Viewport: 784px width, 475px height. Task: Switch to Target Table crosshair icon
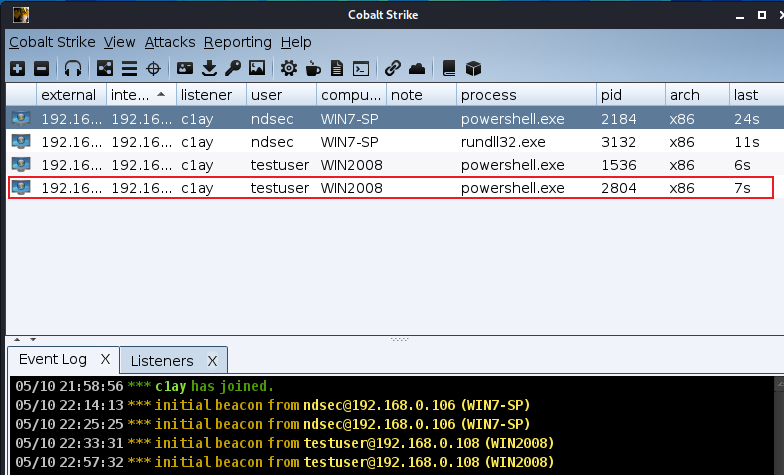pyautogui.click(x=154, y=68)
